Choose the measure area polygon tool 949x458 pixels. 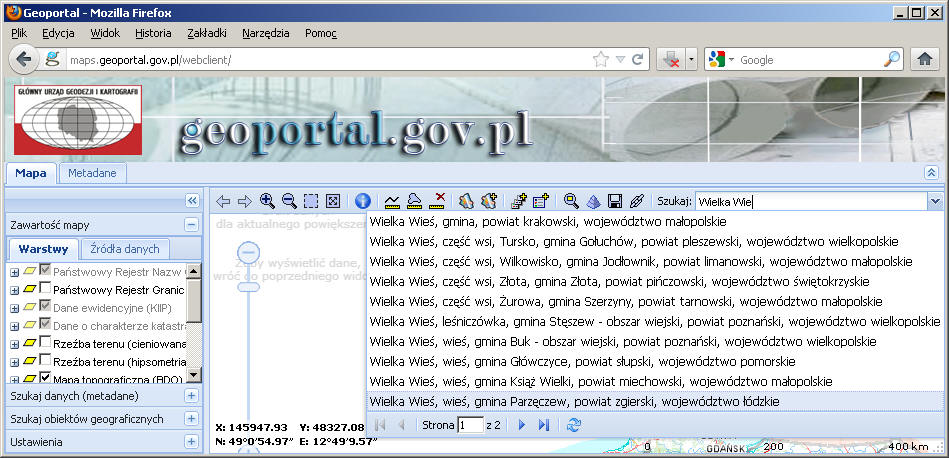pyautogui.click(x=415, y=201)
